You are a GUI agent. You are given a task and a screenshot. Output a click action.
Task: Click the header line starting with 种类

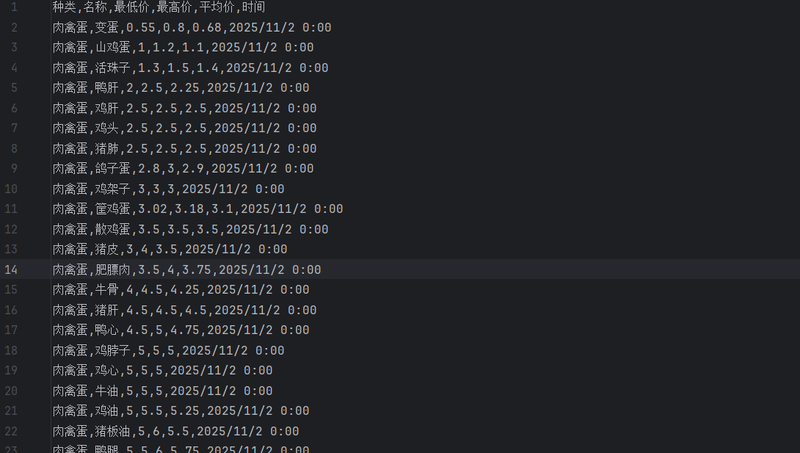click(x=158, y=7)
